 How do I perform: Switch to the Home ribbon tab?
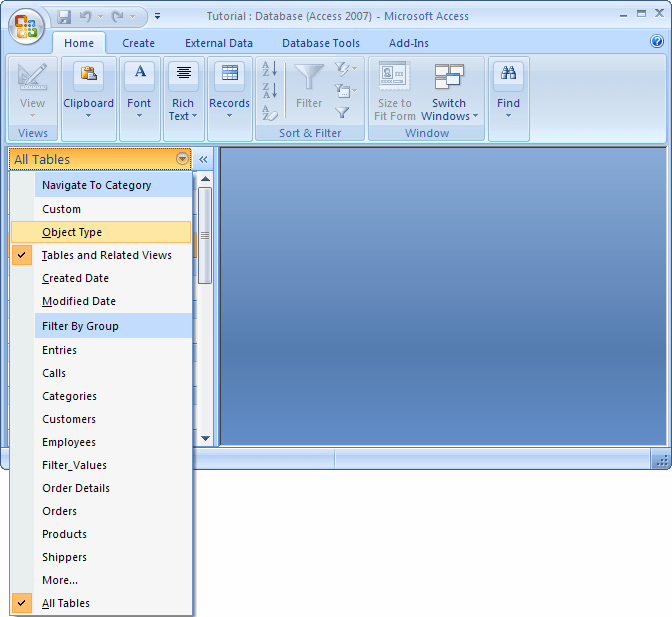click(x=79, y=43)
